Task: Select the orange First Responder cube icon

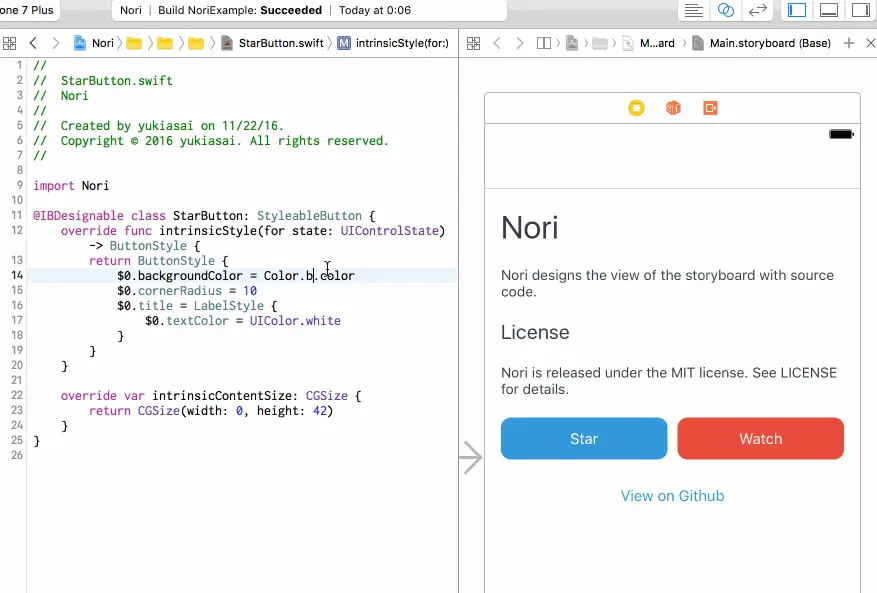Action: click(673, 108)
